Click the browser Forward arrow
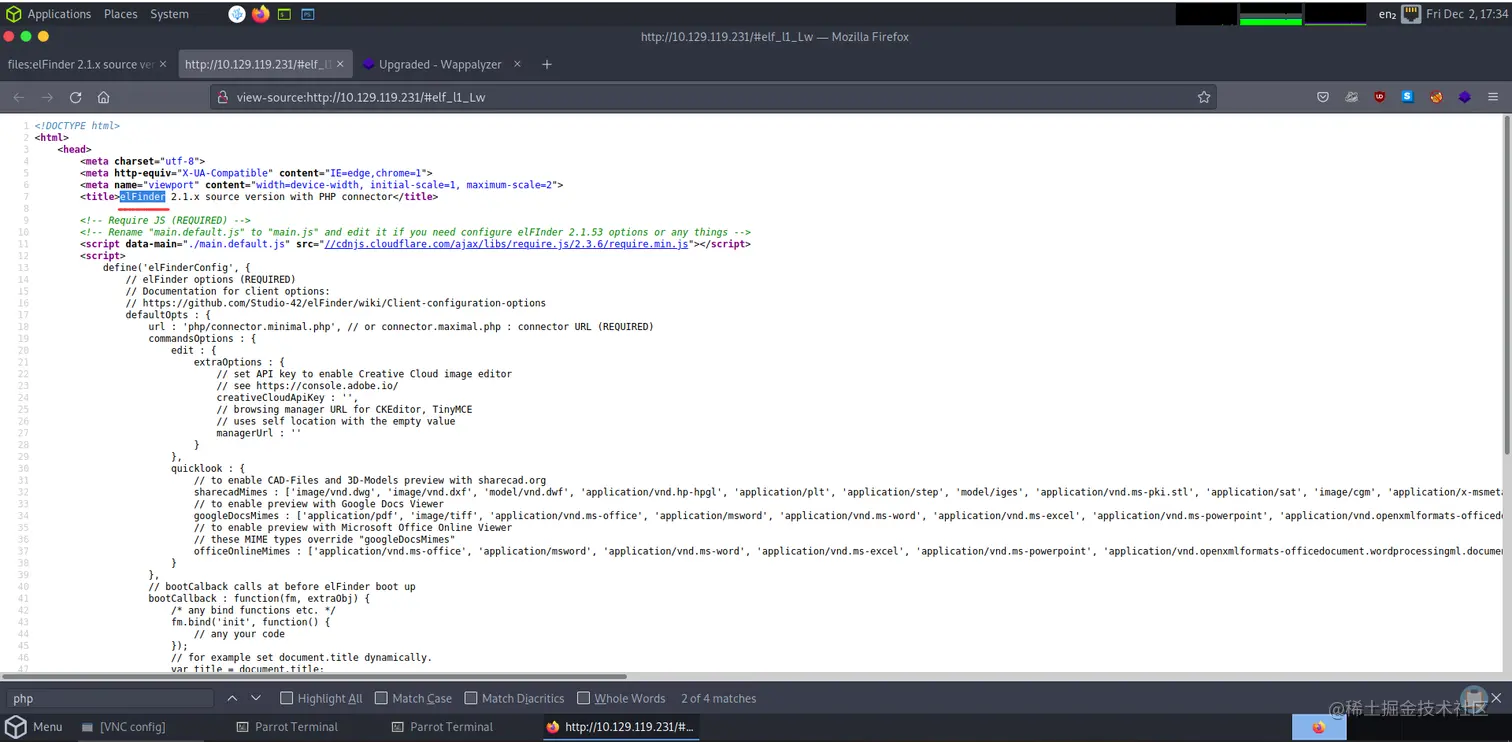This screenshot has height=742, width=1512. click(47, 97)
